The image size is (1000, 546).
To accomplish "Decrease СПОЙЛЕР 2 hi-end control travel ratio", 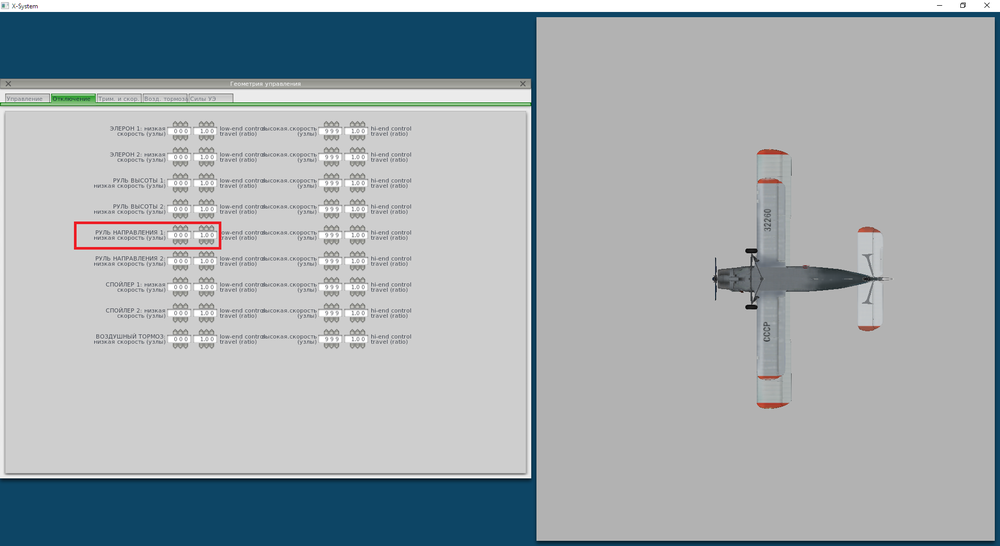I will coord(357,320).
